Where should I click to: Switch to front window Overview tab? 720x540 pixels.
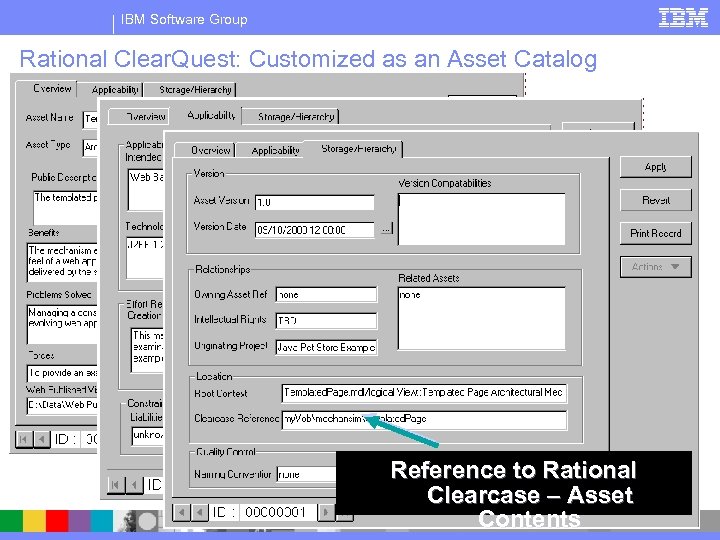tap(205, 150)
